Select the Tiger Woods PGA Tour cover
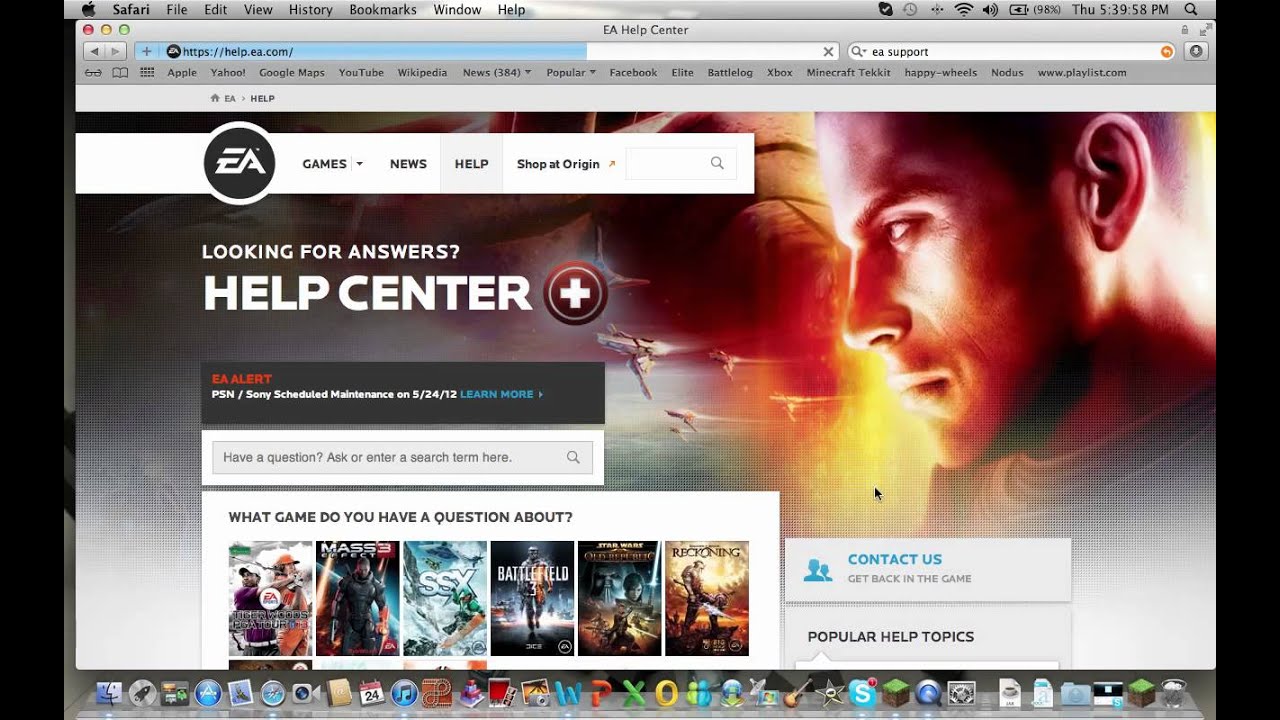The image size is (1280, 720). click(270, 598)
